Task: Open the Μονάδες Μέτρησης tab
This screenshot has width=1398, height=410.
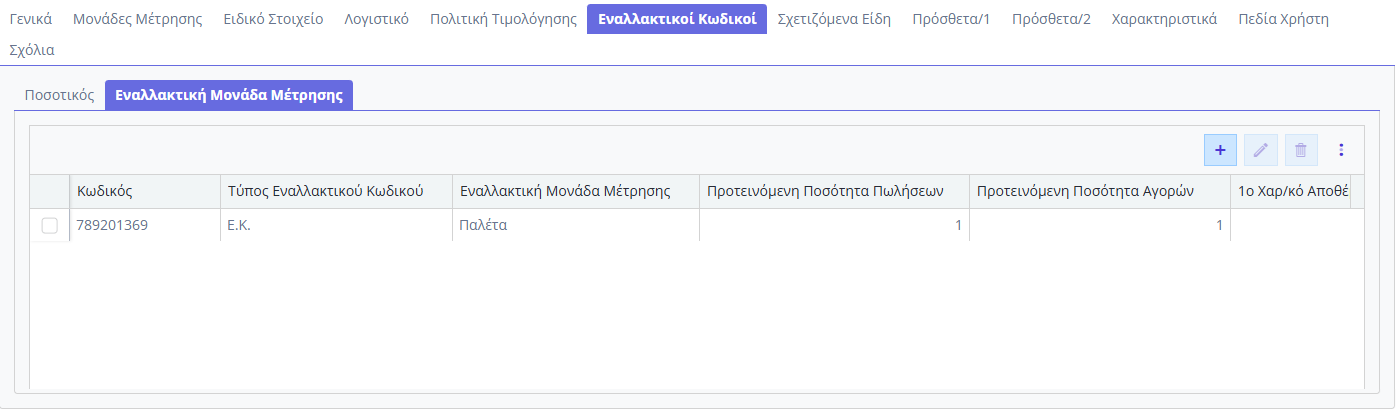Action: pos(137,19)
